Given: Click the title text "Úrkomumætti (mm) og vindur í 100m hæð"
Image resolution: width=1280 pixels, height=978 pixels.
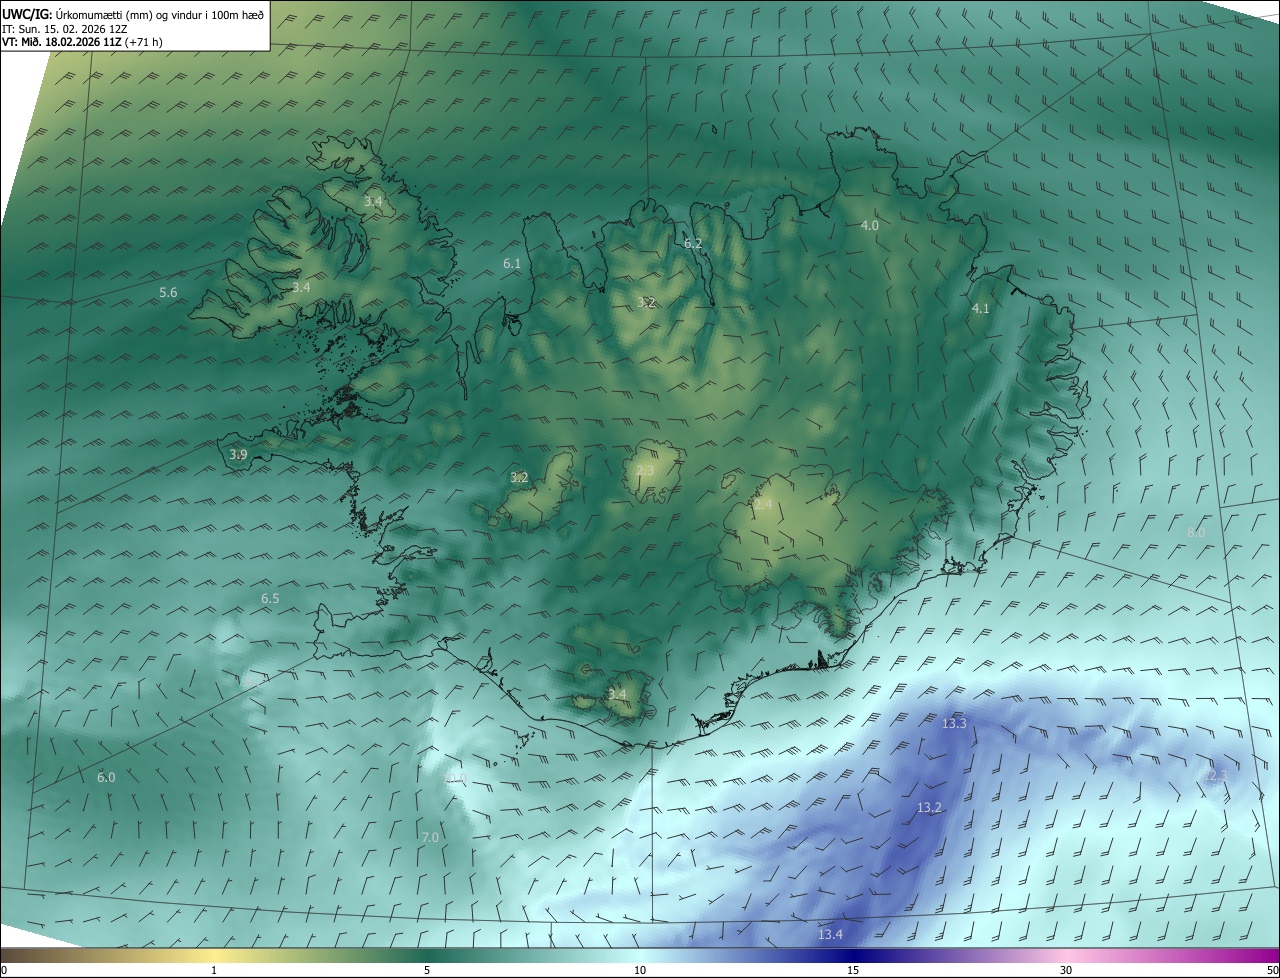Looking at the screenshot, I should [159, 15].
